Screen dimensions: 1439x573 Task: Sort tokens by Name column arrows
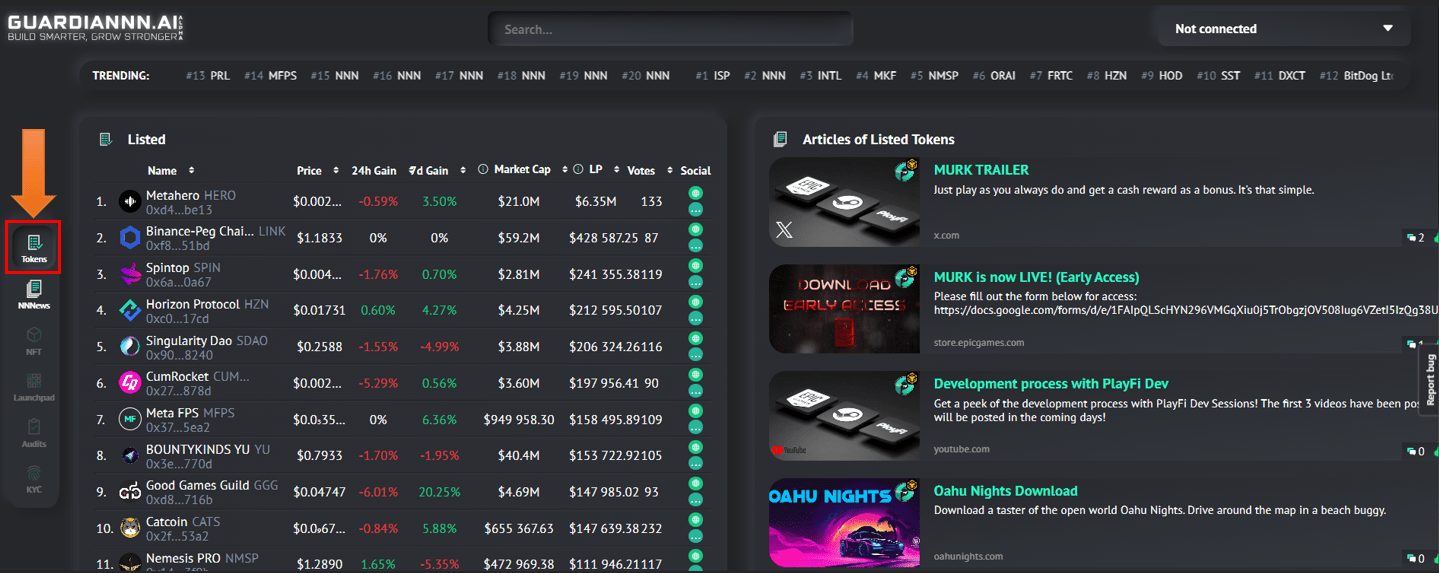191,171
